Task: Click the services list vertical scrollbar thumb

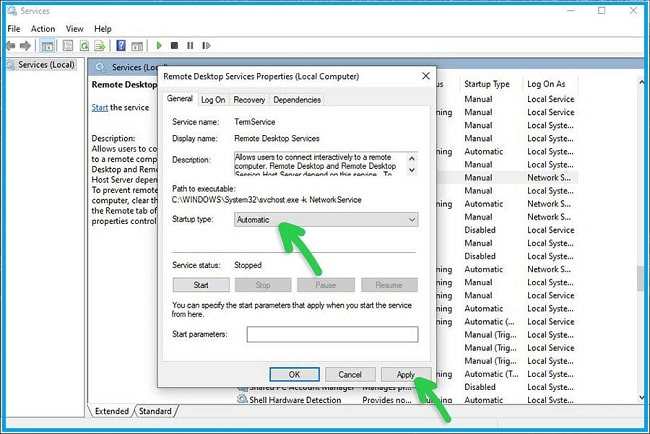Action: (642, 278)
